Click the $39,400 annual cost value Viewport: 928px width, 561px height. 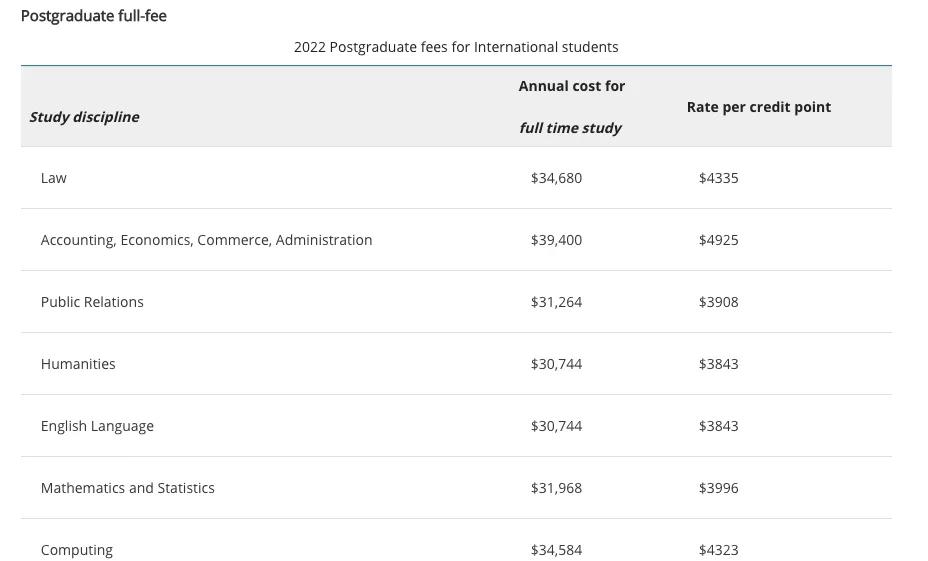click(556, 240)
